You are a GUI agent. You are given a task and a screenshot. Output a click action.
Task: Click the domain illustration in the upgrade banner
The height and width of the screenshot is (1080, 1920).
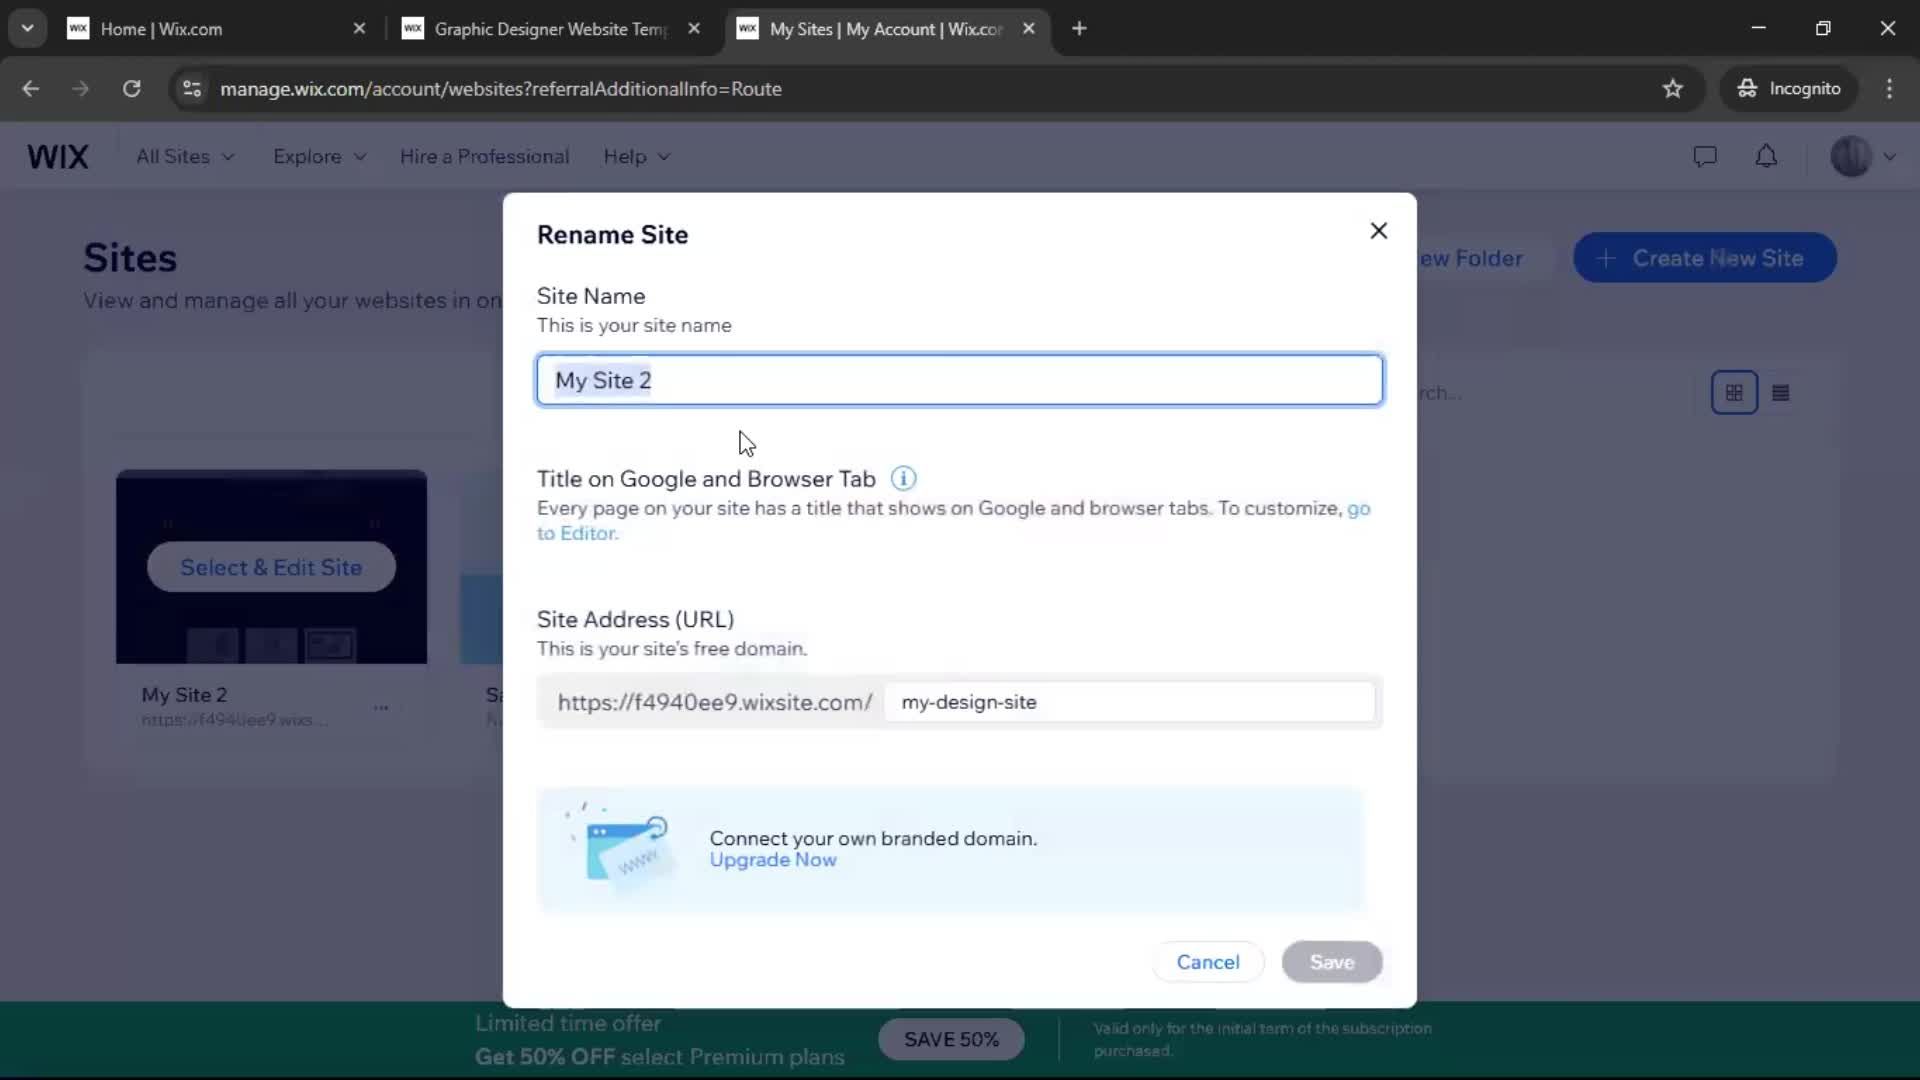pyautogui.click(x=622, y=845)
